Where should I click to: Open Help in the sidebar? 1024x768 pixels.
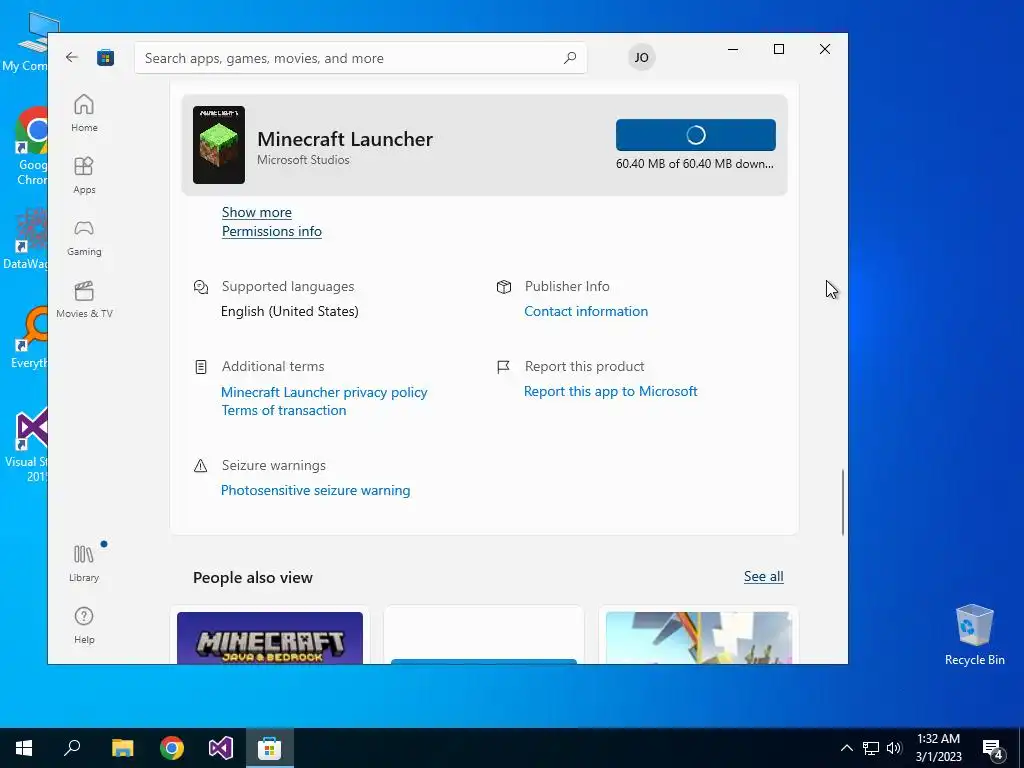click(x=84, y=625)
